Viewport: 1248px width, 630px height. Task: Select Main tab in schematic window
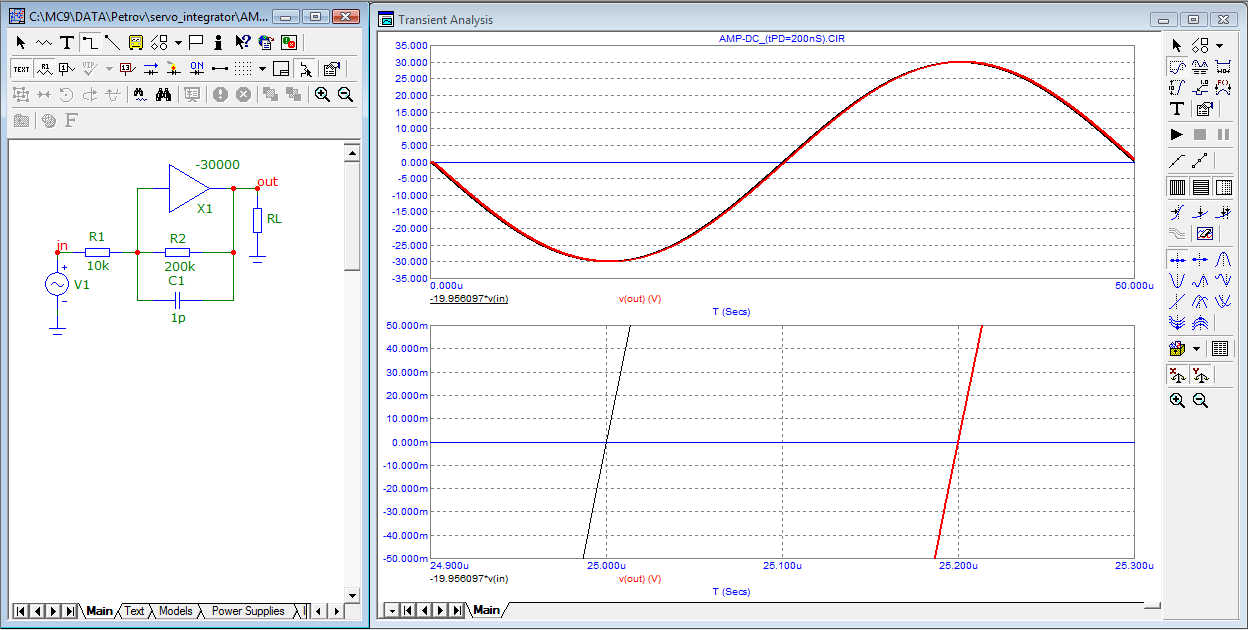100,611
